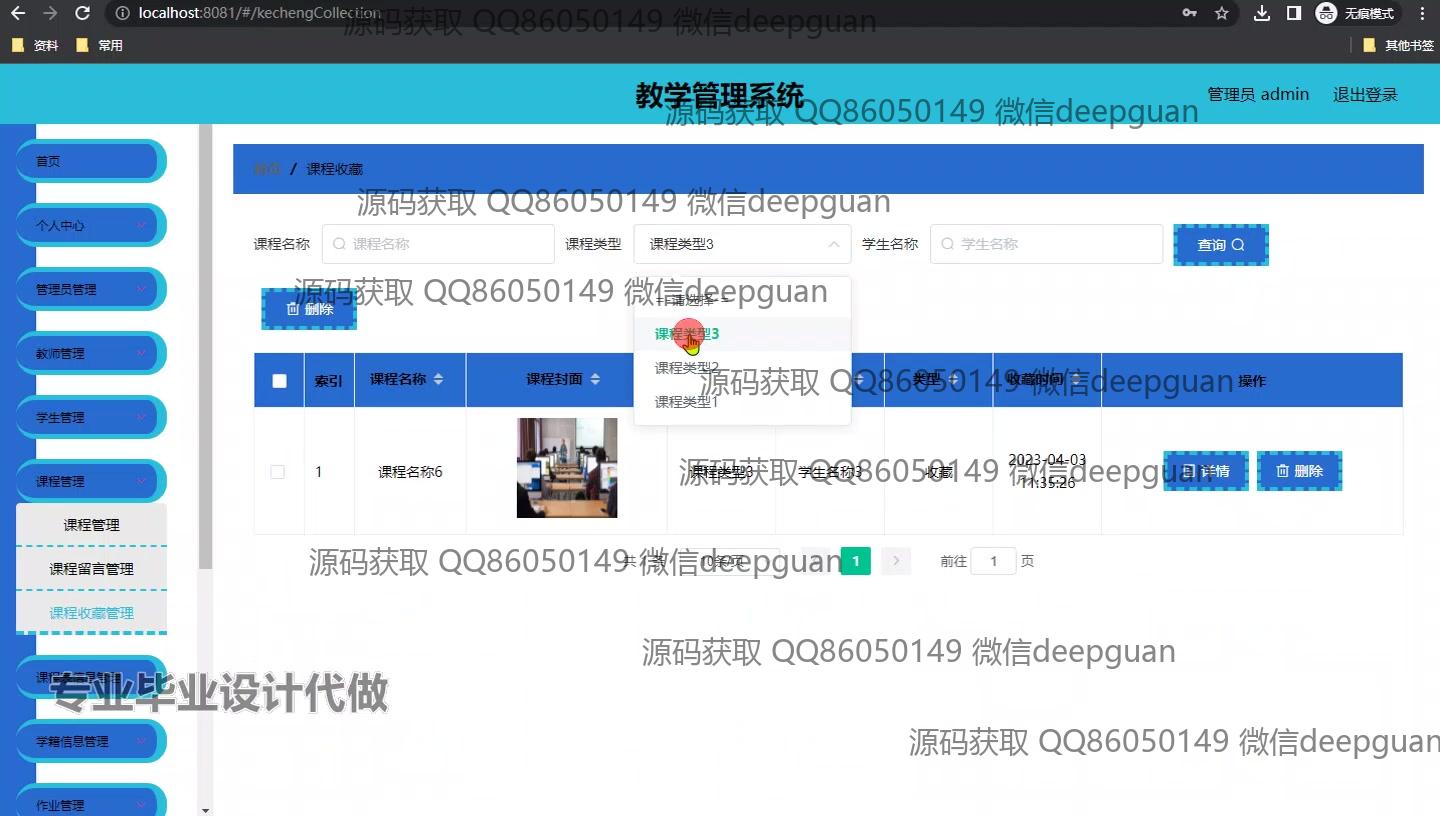Open 课程收藏管理 submenu item
Image resolution: width=1440 pixels, height=816 pixels.
coord(91,613)
